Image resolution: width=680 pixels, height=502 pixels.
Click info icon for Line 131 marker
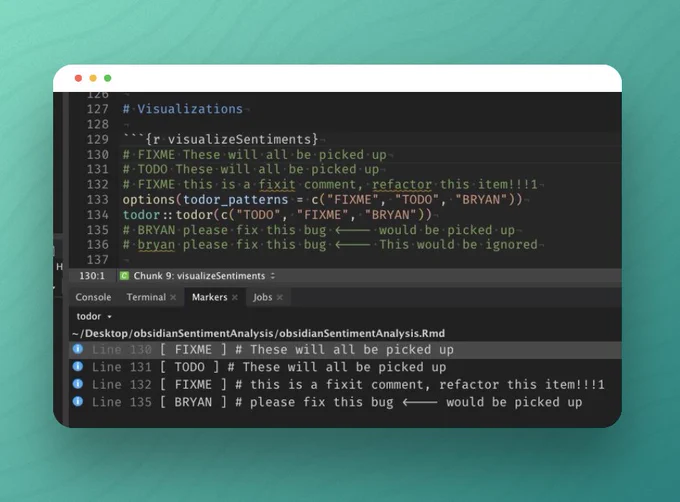click(78, 367)
